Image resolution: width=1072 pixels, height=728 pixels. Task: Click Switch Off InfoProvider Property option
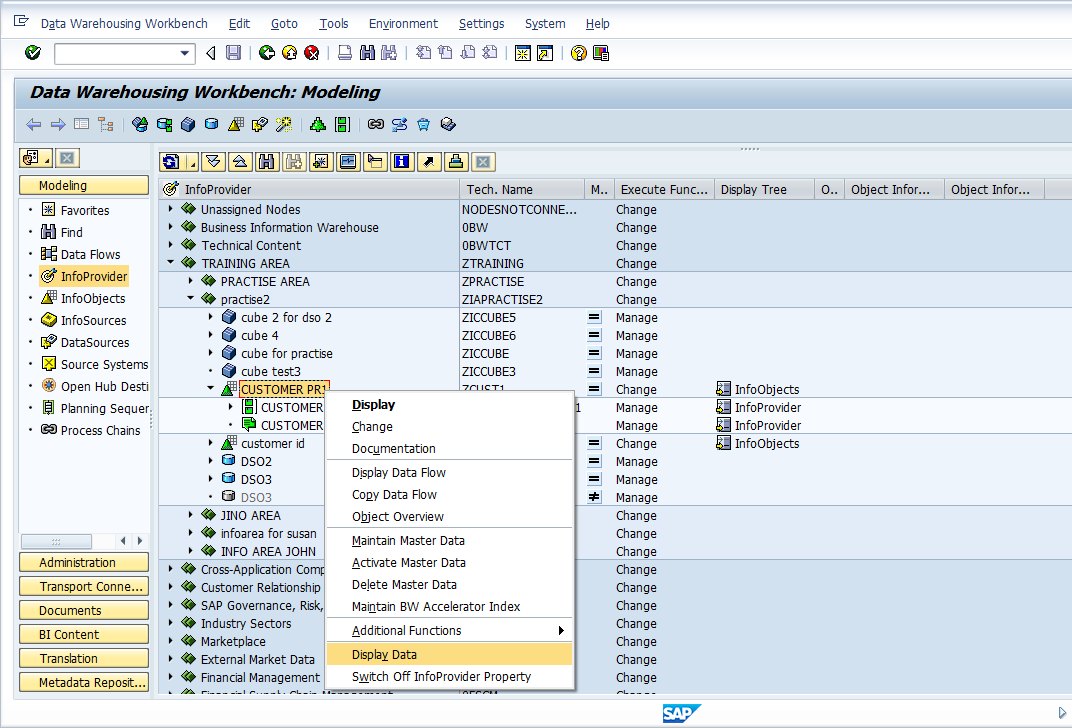(x=451, y=678)
